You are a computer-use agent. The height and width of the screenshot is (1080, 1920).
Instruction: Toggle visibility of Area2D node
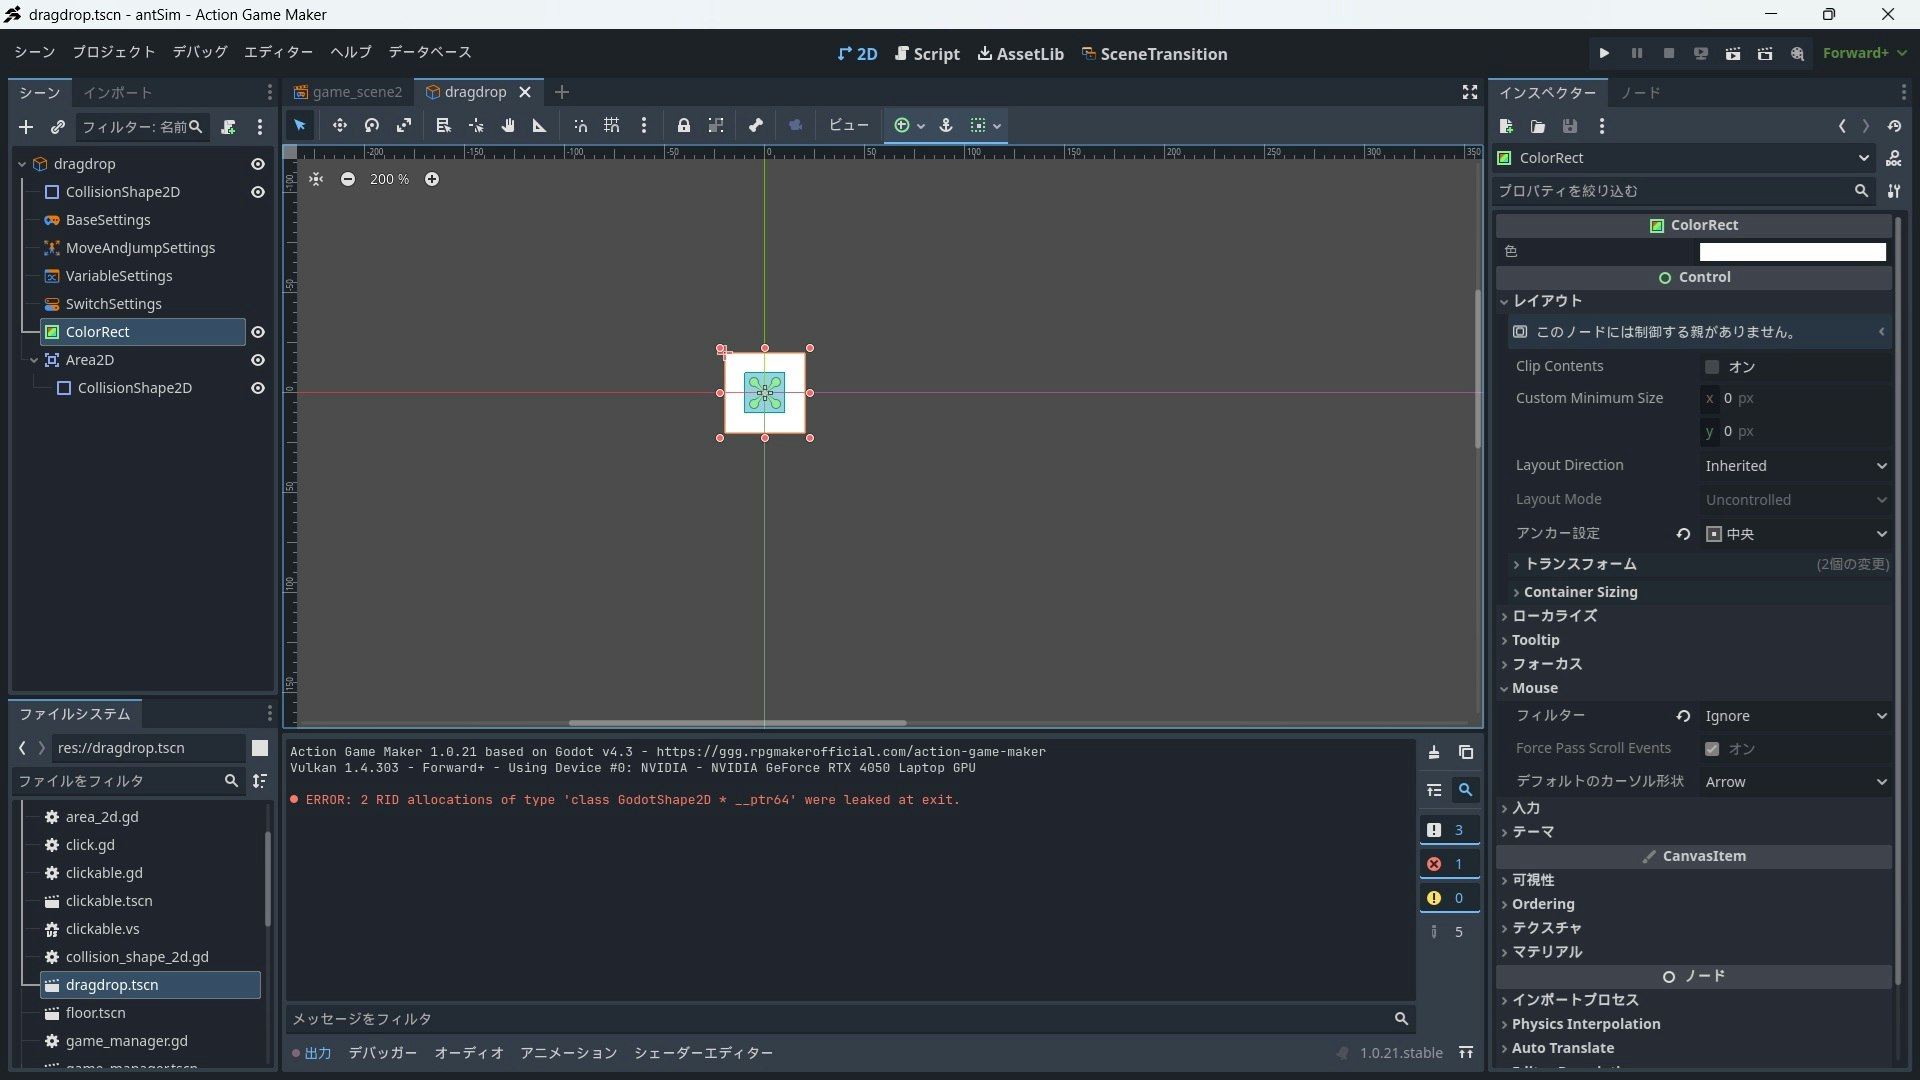(257, 360)
